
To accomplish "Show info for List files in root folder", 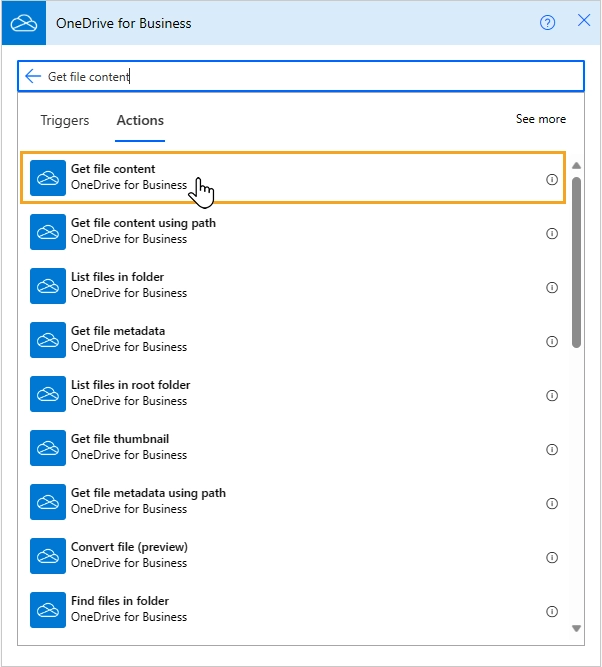I will [552, 396].
